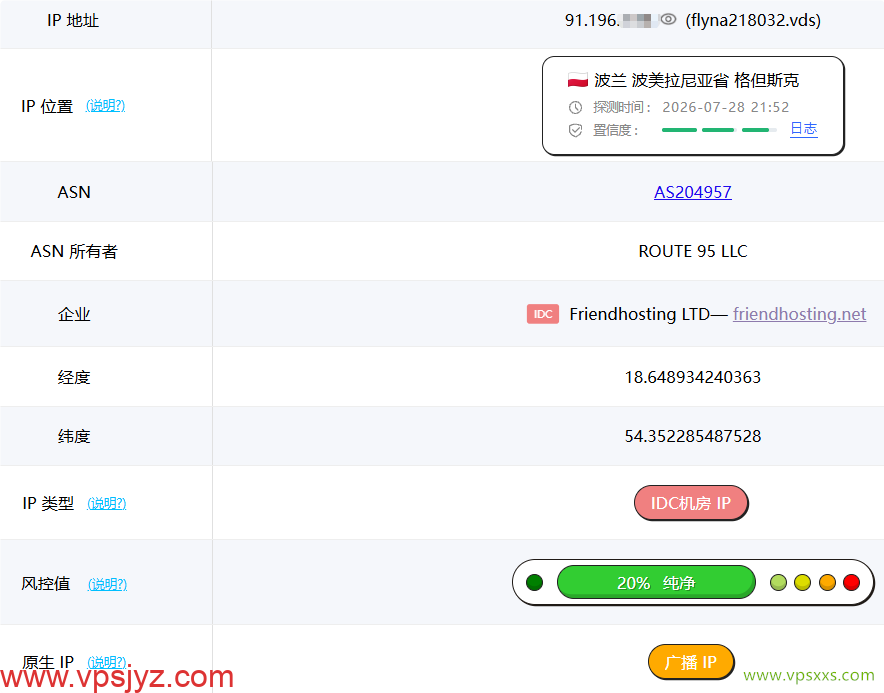Open 说明 help link for IP 类型
The height and width of the screenshot is (693, 884).
(x=107, y=503)
